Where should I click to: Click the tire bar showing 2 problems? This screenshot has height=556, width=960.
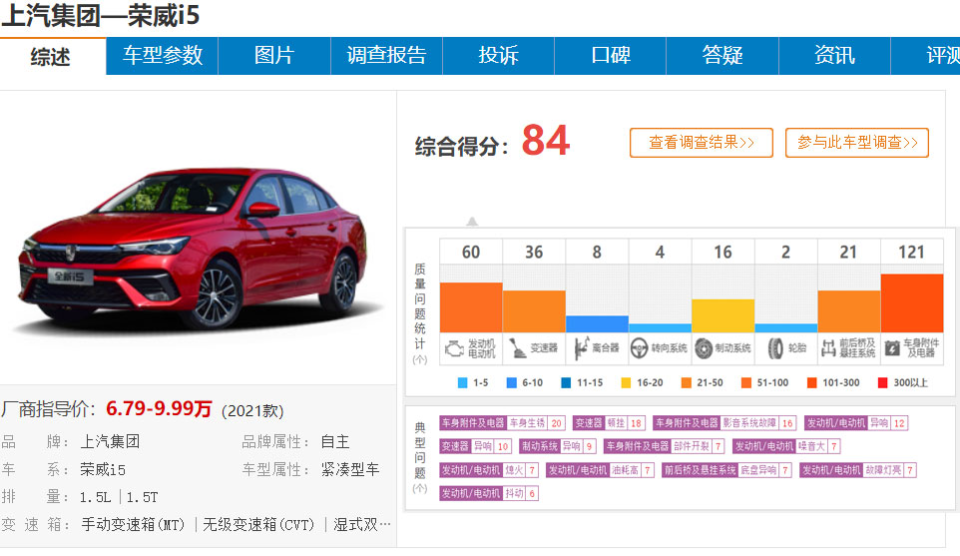pos(786,328)
